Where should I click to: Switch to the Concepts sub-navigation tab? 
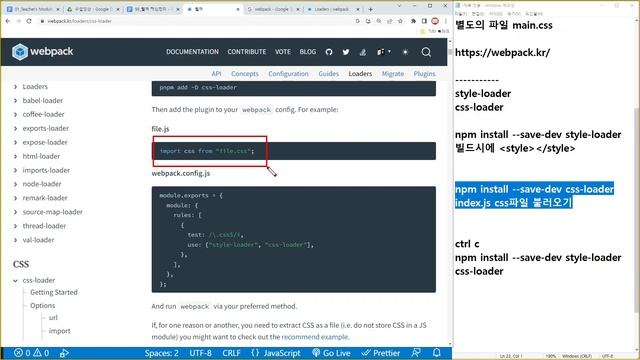coord(244,73)
